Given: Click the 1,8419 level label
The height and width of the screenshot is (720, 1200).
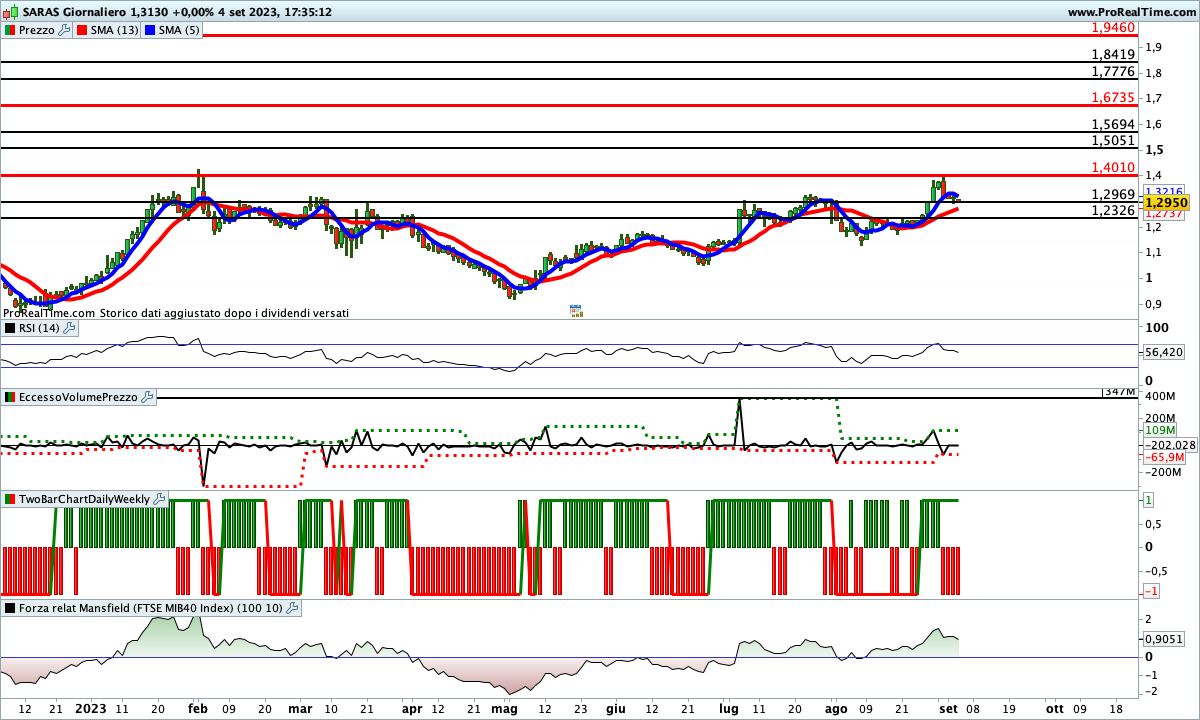Looking at the screenshot, I should click(1113, 54).
